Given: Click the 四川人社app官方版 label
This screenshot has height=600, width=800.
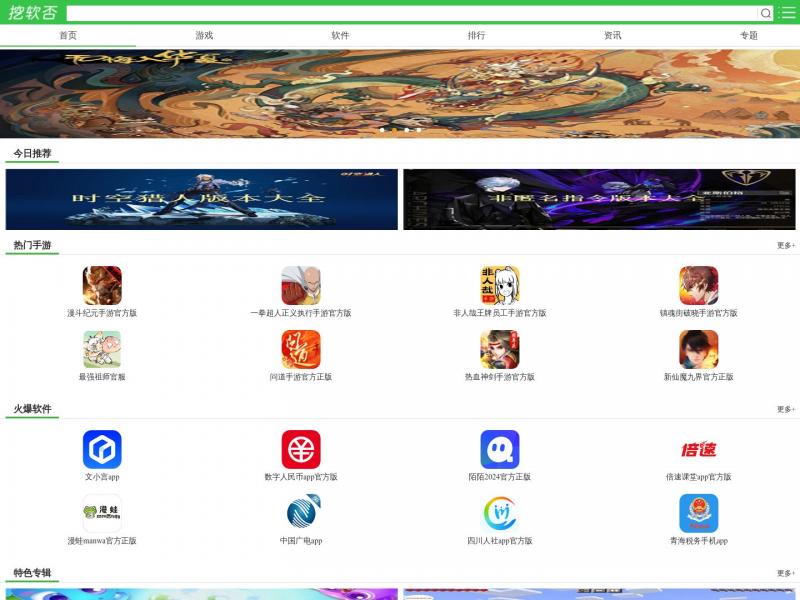Looking at the screenshot, I should [500, 540].
